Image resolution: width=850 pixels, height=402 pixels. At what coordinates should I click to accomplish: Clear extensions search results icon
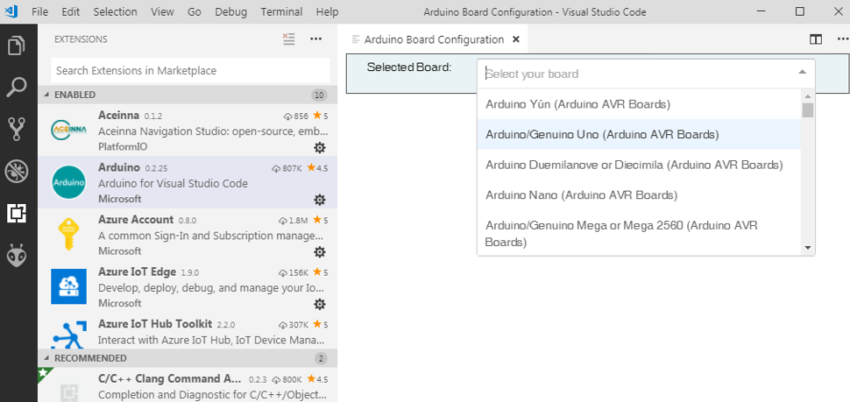[289, 39]
